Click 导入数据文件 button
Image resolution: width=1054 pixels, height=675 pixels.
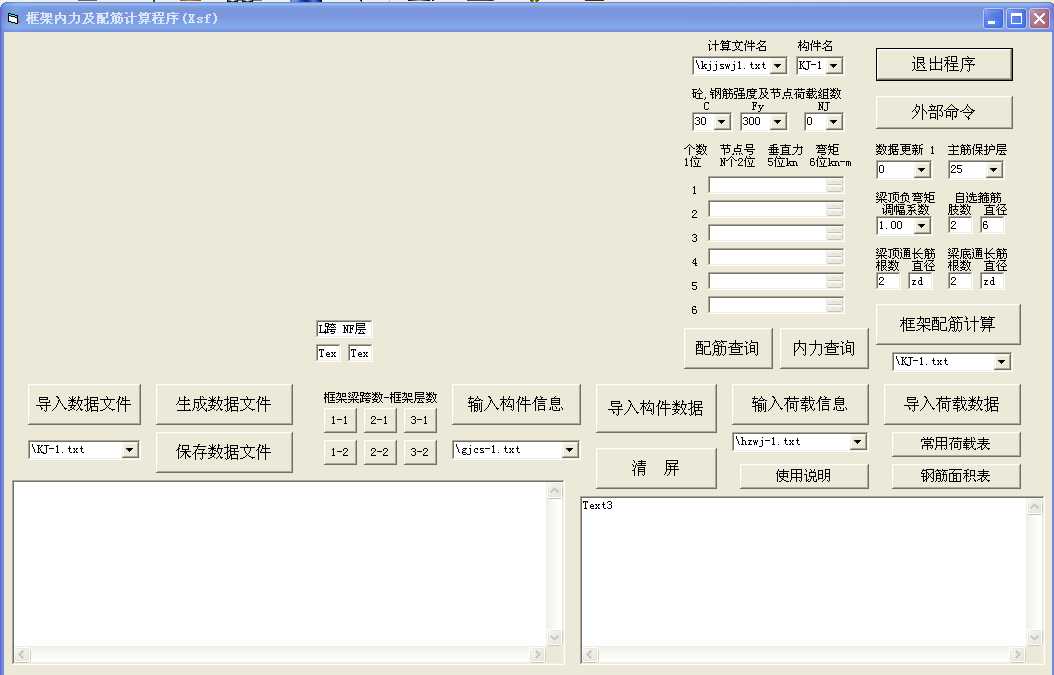84,404
